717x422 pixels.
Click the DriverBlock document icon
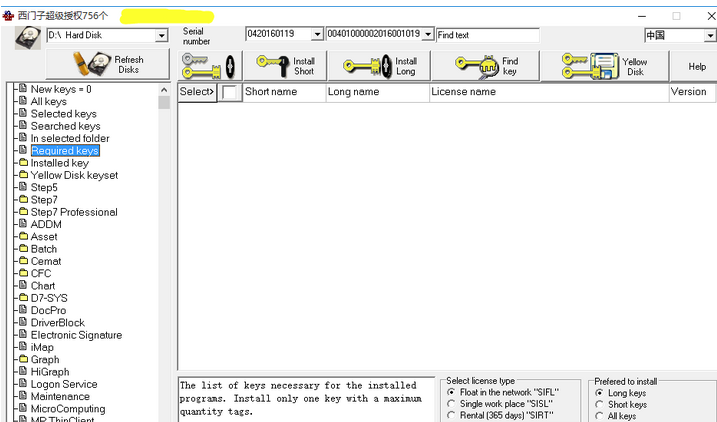pos(23,322)
